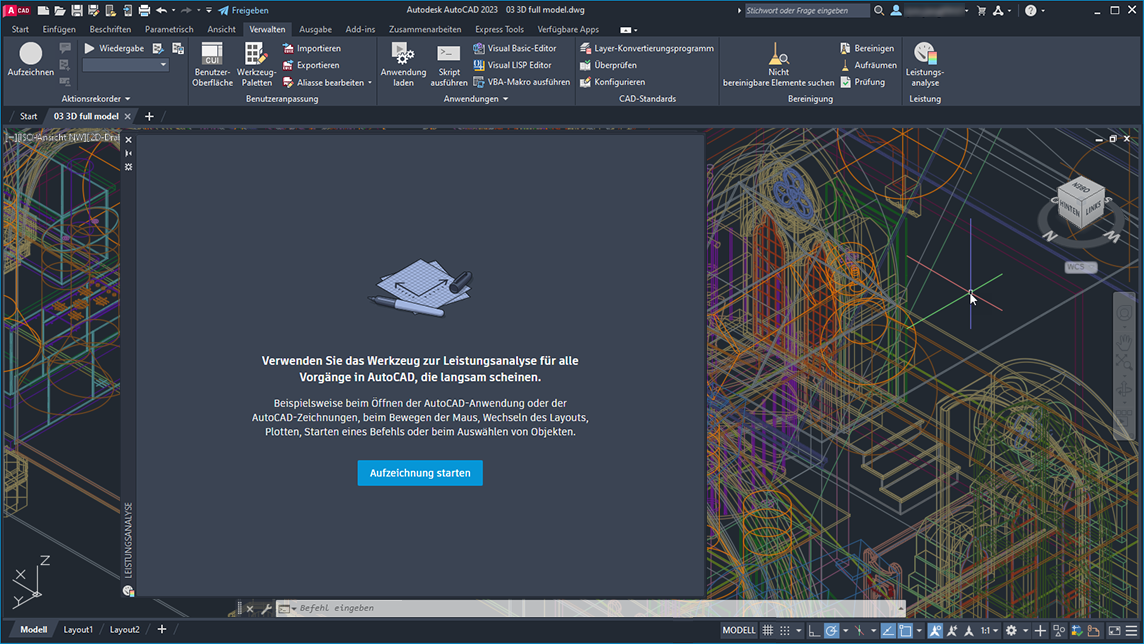The image size is (1144, 644).
Task: Switch to the Einfügen ribbon tab
Action: tap(59, 29)
